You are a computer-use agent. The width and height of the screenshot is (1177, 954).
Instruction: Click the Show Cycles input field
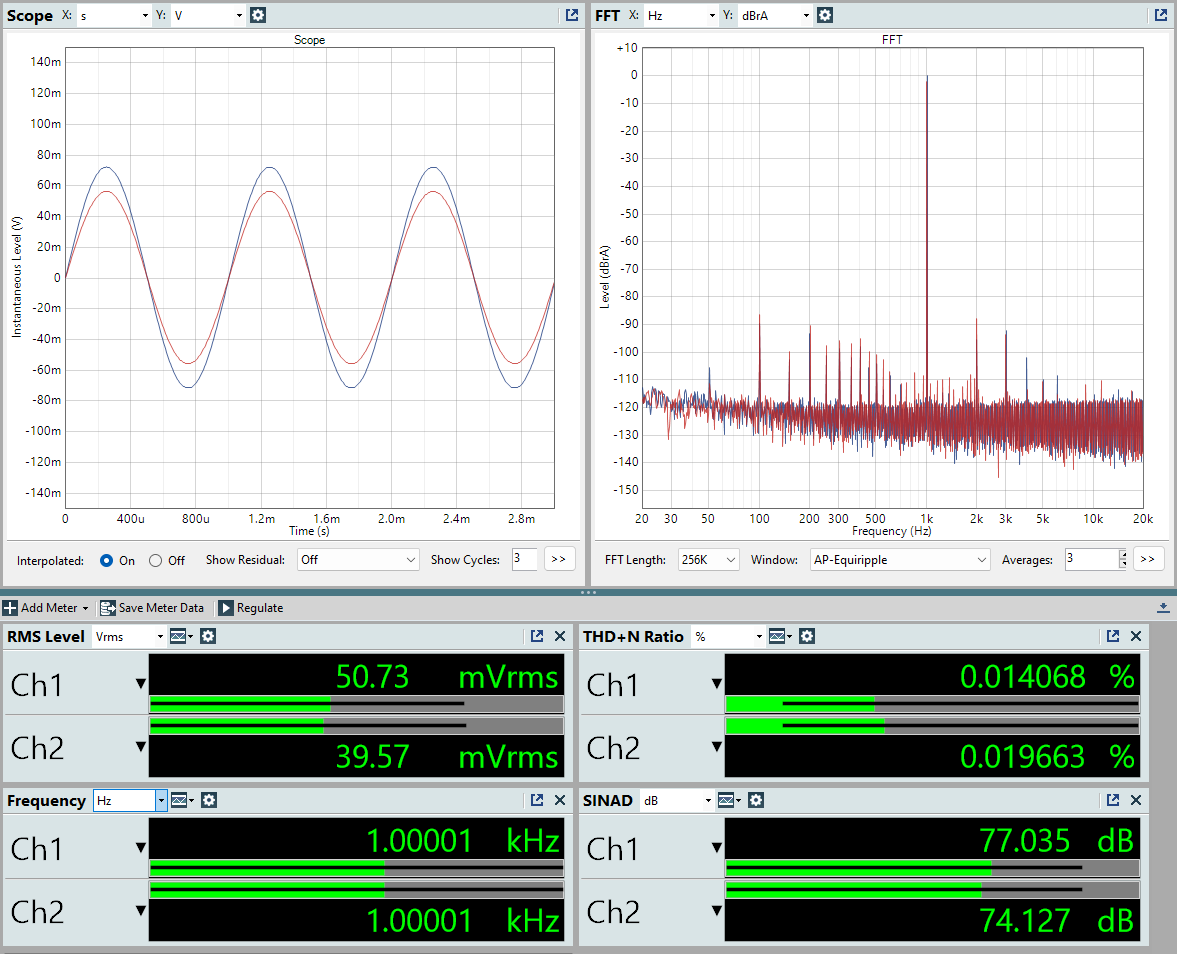[x=524, y=559]
